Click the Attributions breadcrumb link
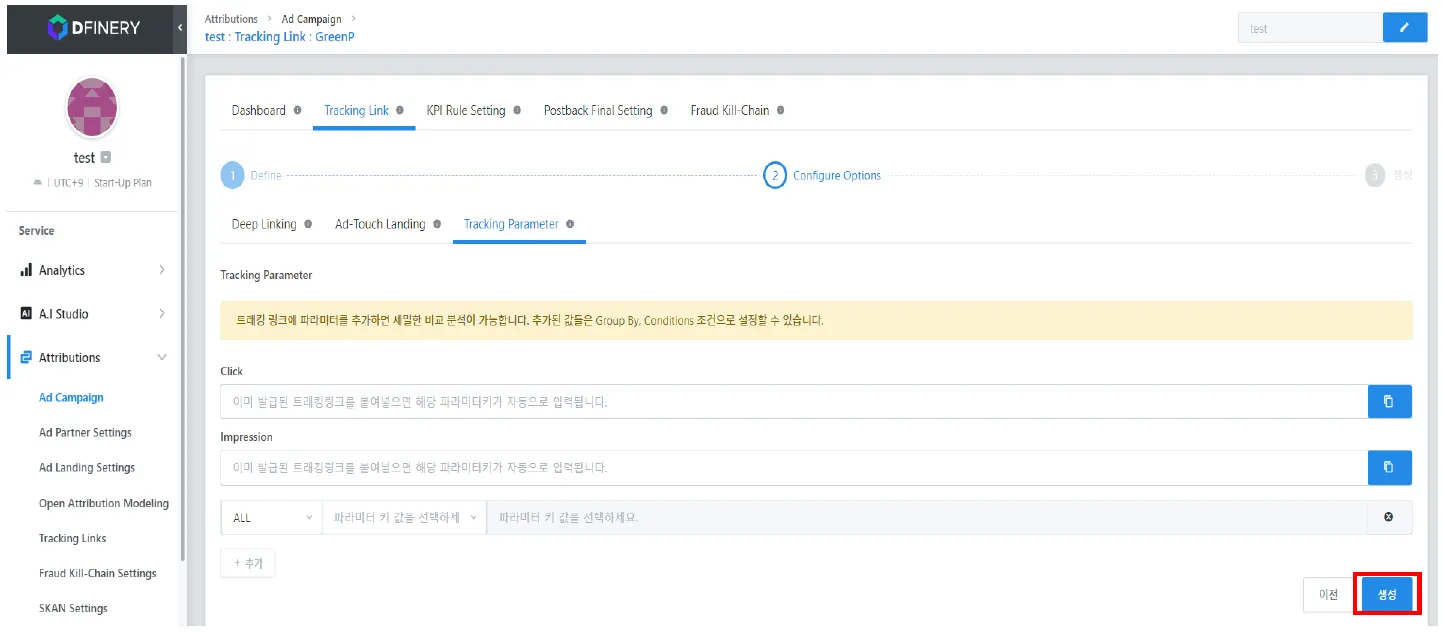Screen dimensions: 1443x634 (x=231, y=19)
